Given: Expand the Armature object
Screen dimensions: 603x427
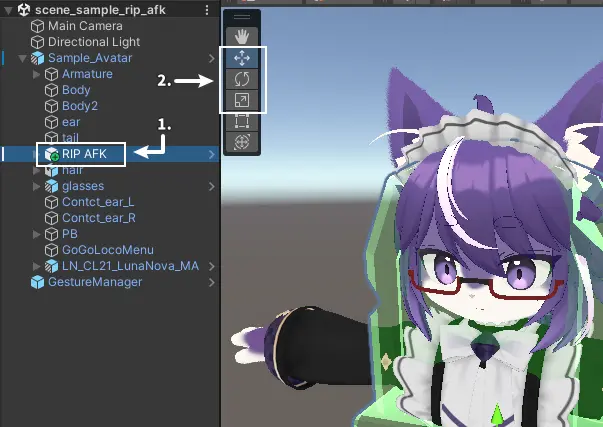Looking at the screenshot, I should point(37,74).
